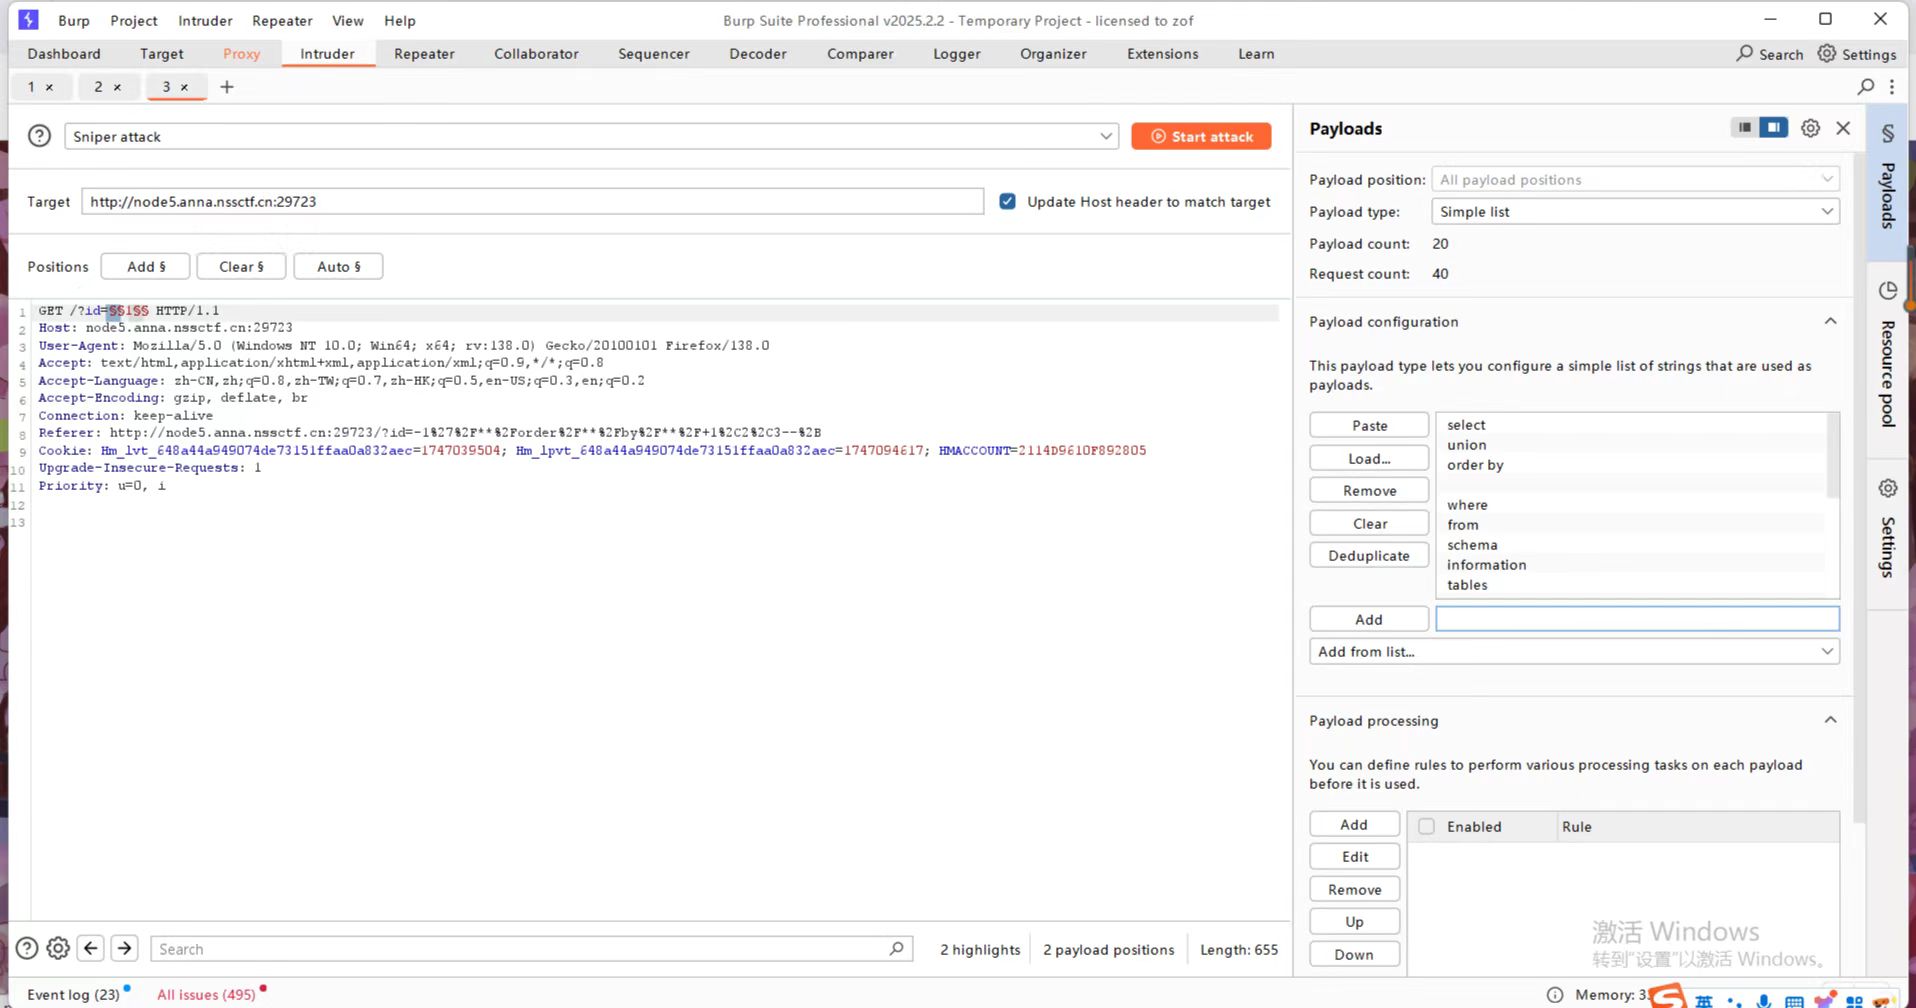
Task: Switch Payloads panel to right-docked layout
Action: [1773, 127]
